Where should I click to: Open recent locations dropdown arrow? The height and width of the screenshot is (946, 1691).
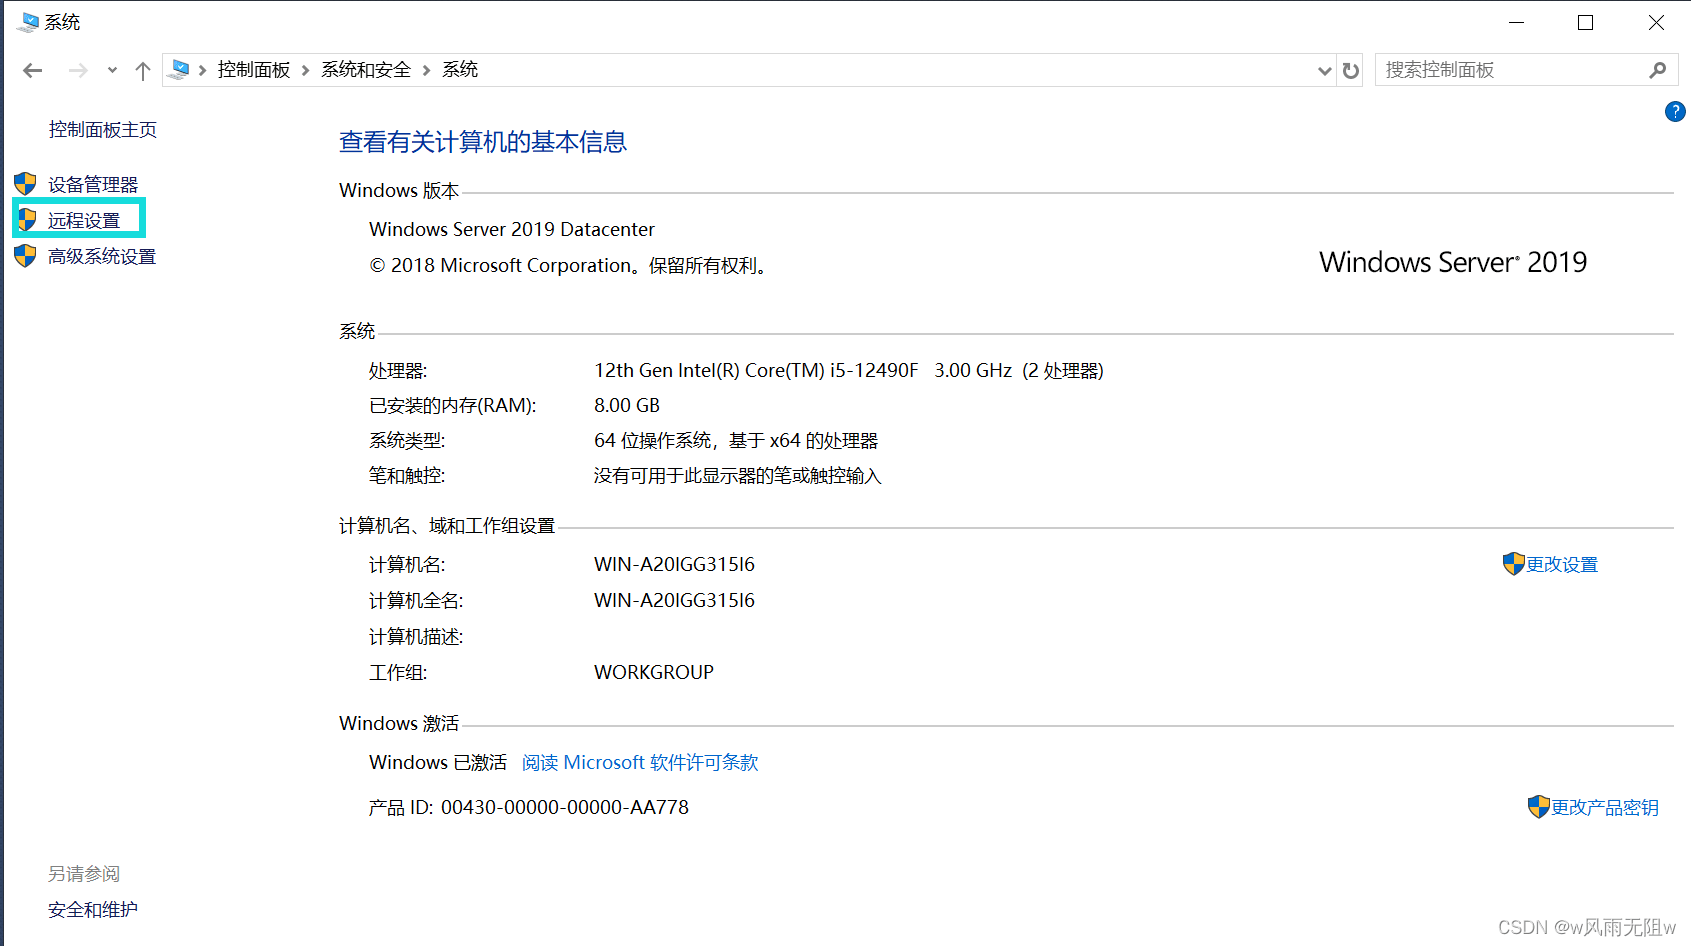[x=112, y=70]
